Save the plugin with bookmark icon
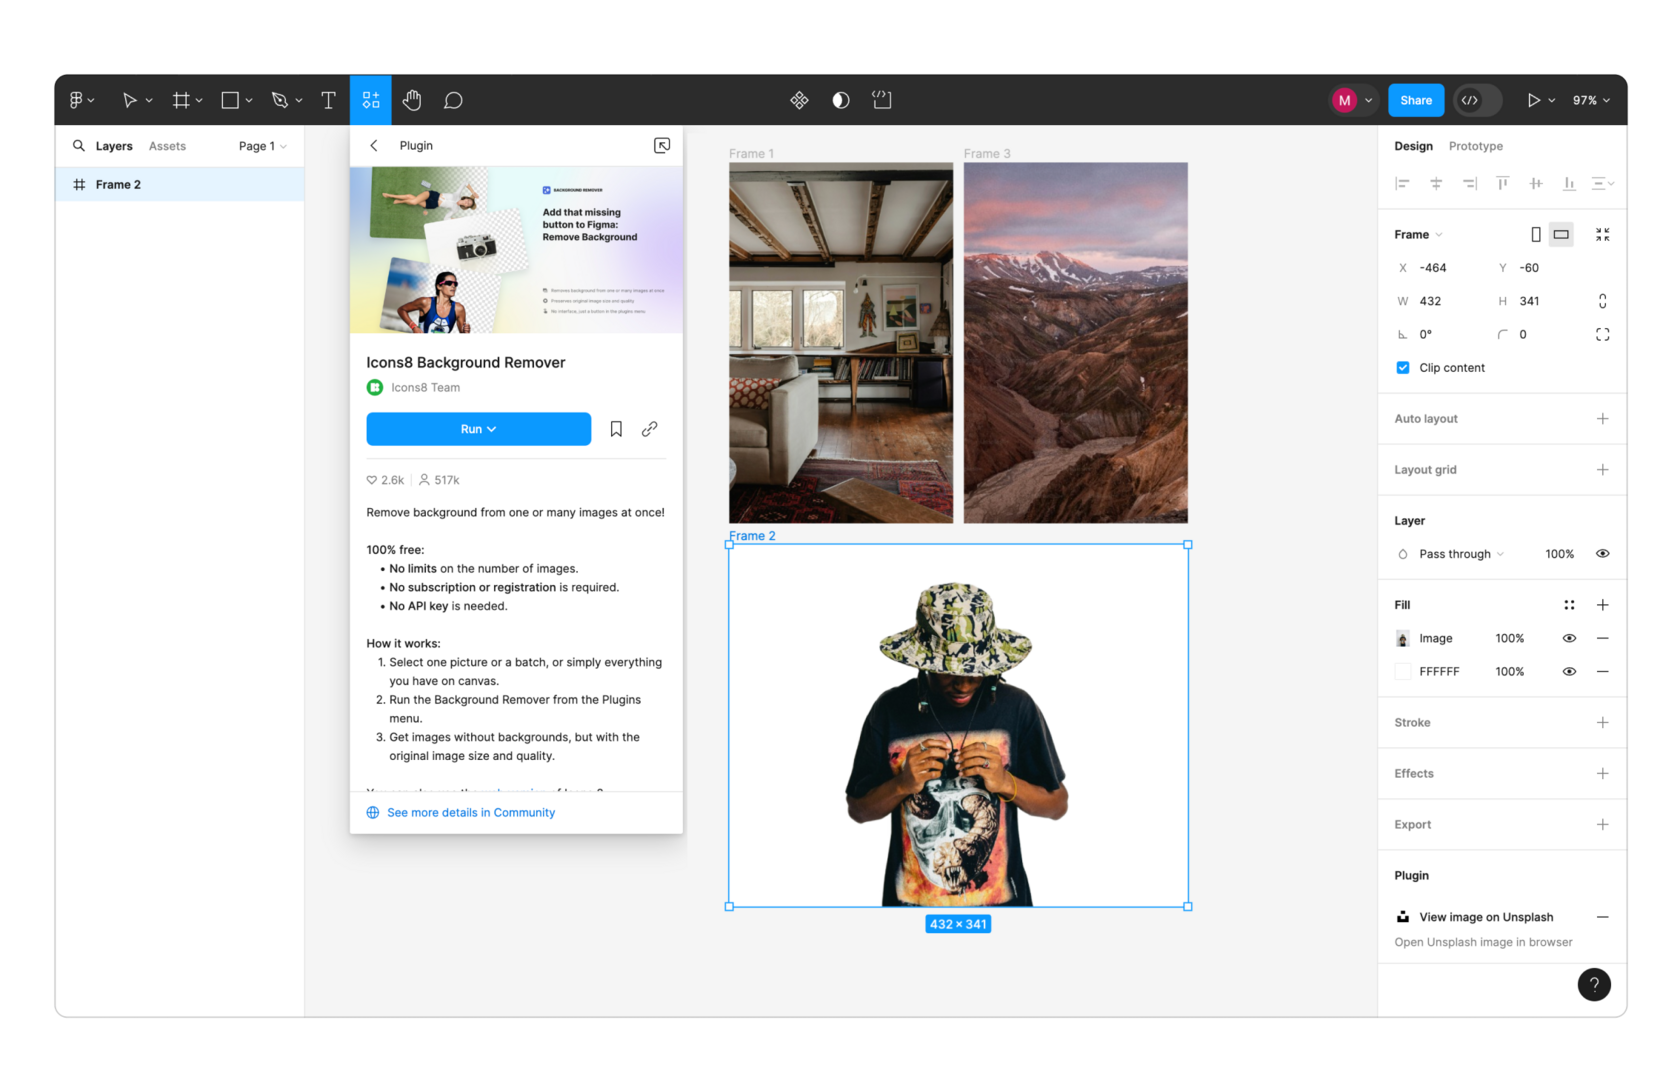 click(x=616, y=429)
